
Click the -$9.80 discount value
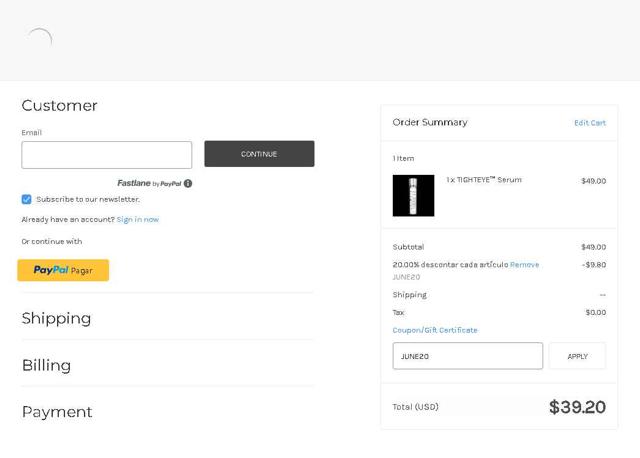click(x=594, y=265)
